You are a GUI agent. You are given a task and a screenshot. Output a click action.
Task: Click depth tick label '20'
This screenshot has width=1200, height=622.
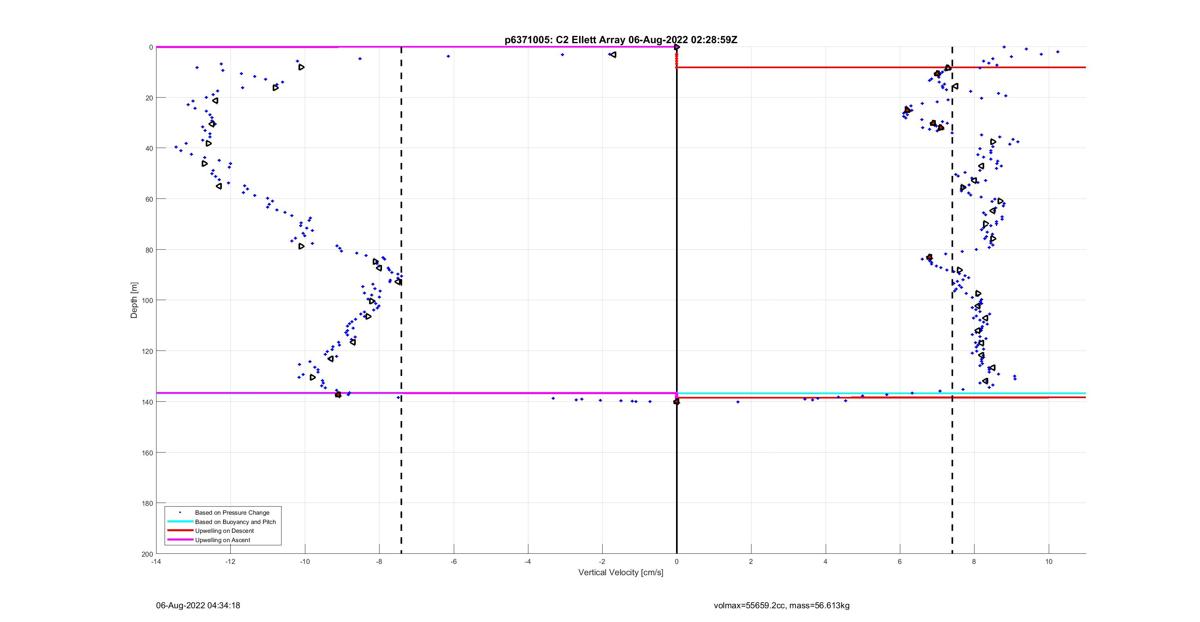tap(148, 98)
